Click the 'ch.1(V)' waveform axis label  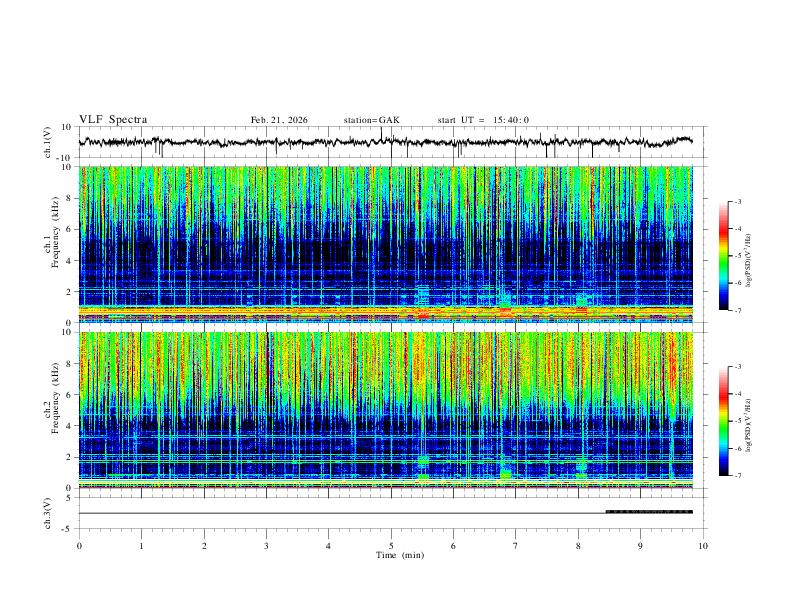pos(47,142)
